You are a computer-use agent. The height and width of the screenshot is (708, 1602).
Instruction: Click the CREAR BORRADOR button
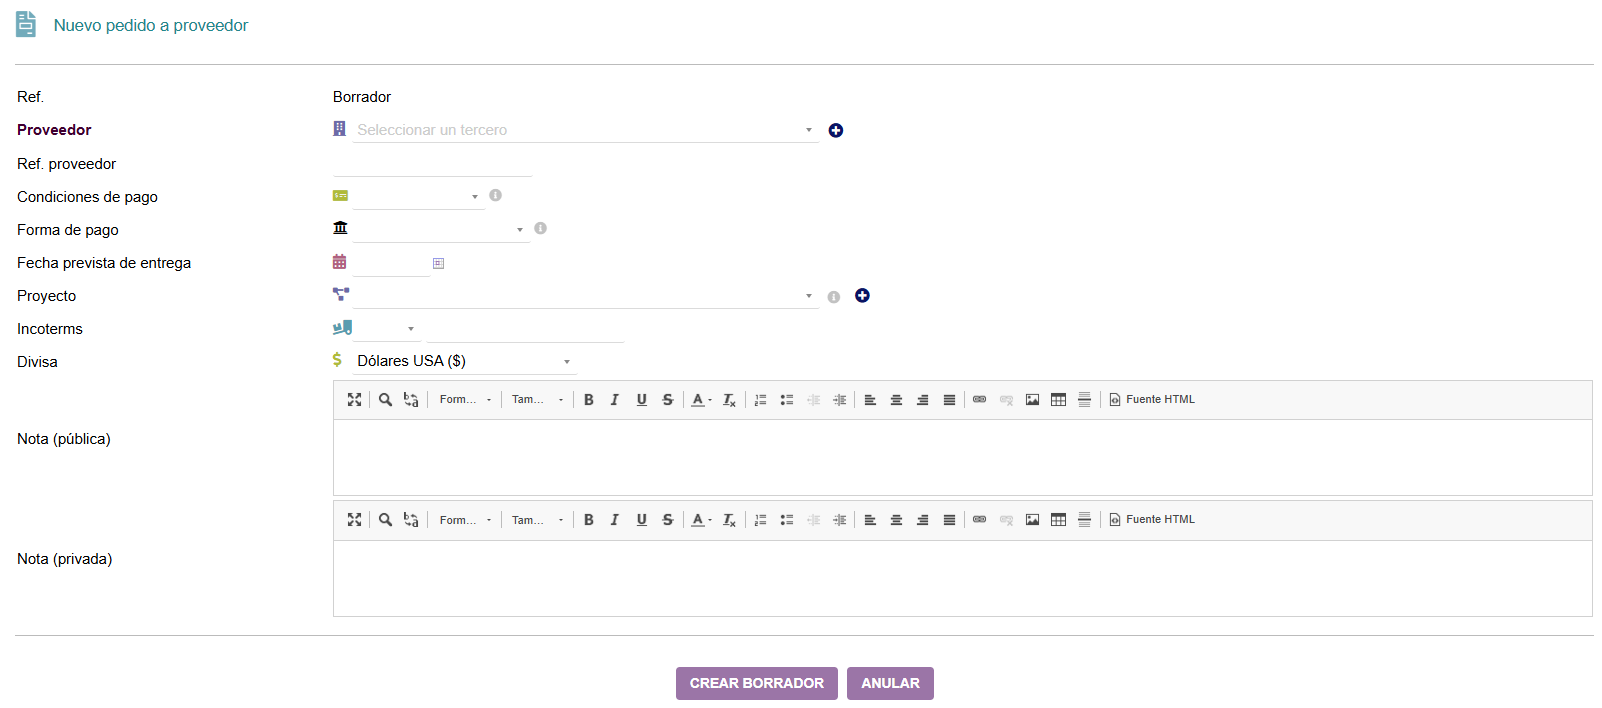pyautogui.click(x=756, y=683)
